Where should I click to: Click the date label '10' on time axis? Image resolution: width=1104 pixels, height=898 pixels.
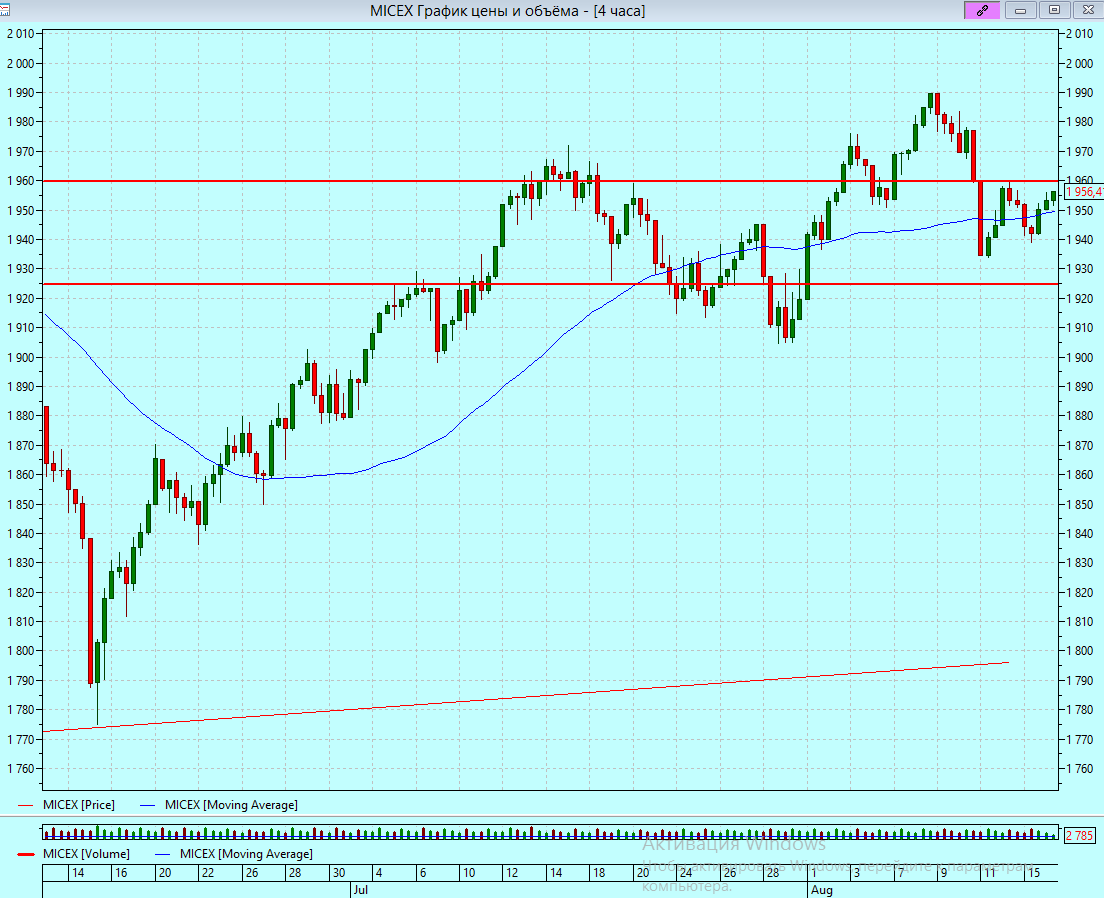click(469, 873)
